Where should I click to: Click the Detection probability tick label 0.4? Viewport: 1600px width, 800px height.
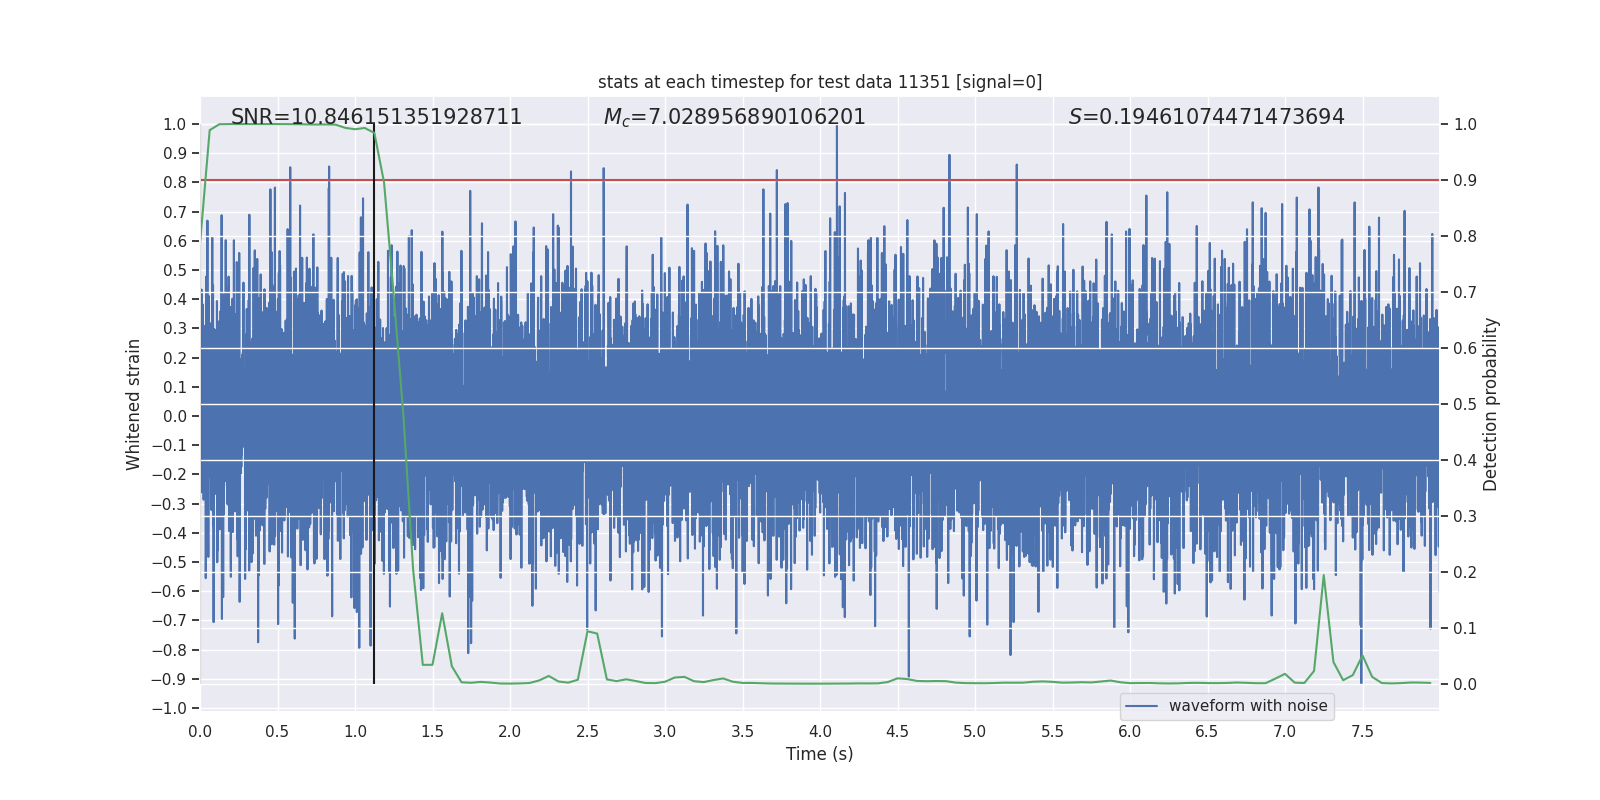coord(1465,460)
